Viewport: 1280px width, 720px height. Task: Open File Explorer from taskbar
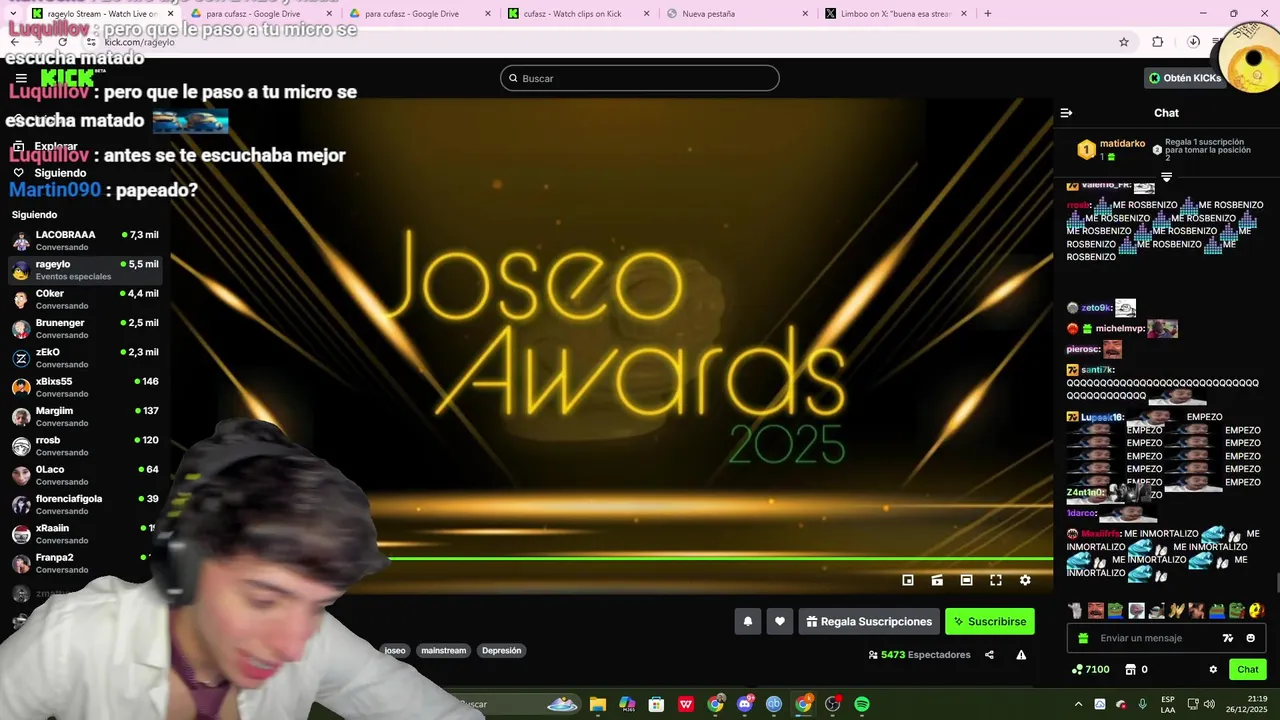597,704
